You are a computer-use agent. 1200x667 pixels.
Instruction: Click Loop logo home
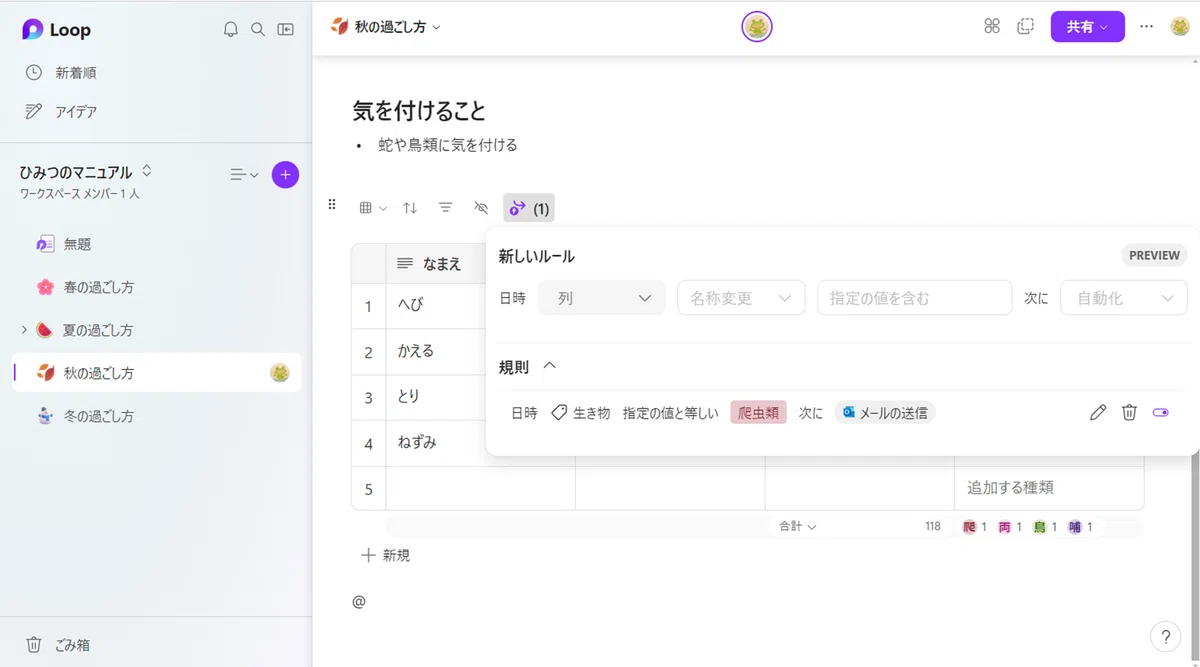57,30
